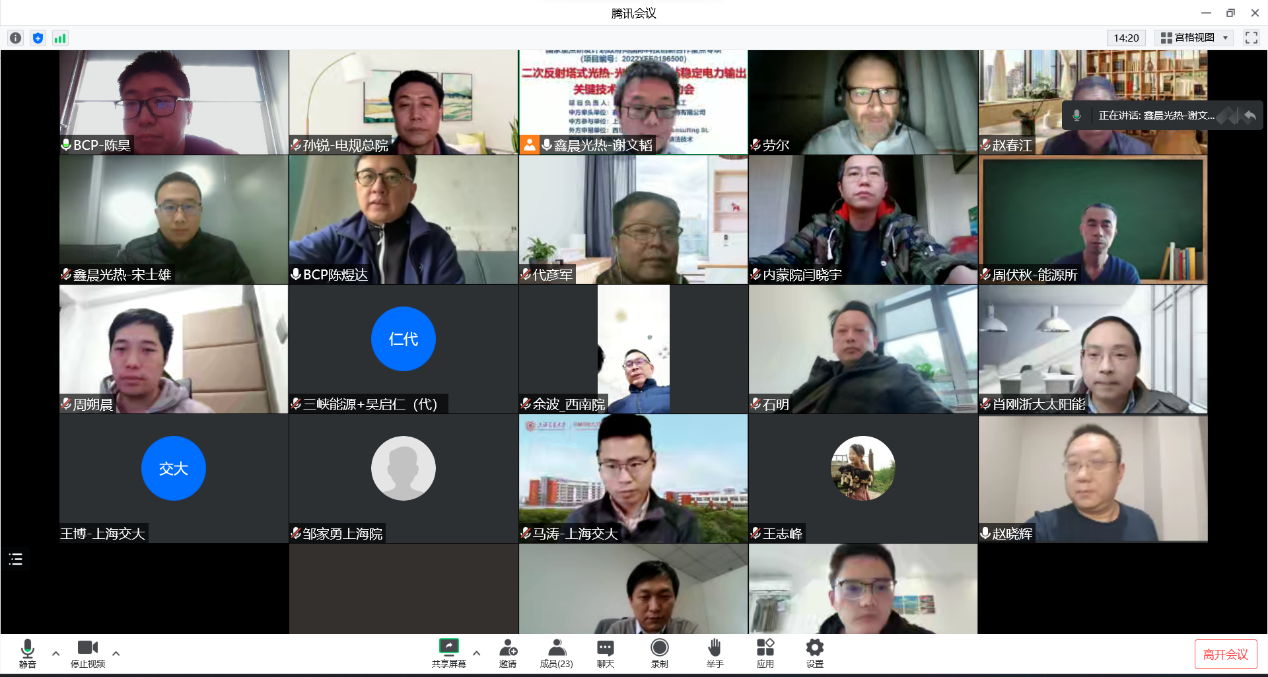Start screen sharing via 共享屏幕
Image resolution: width=1268 pixels, height=677 pixels.
[449, 654]
